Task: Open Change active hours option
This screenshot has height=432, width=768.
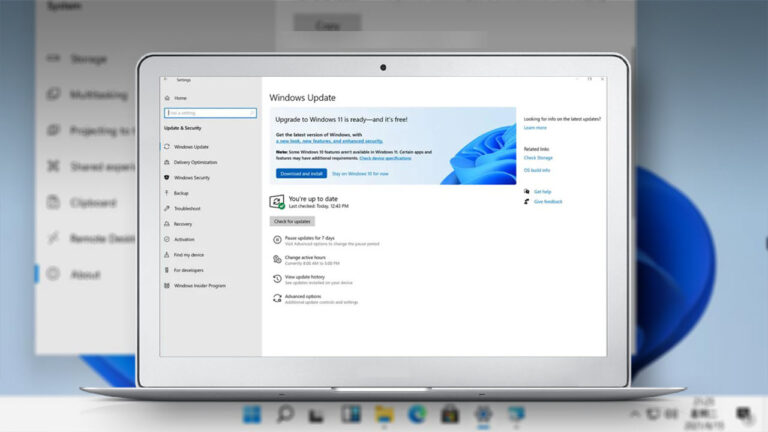Action: [x=306, y=260]
